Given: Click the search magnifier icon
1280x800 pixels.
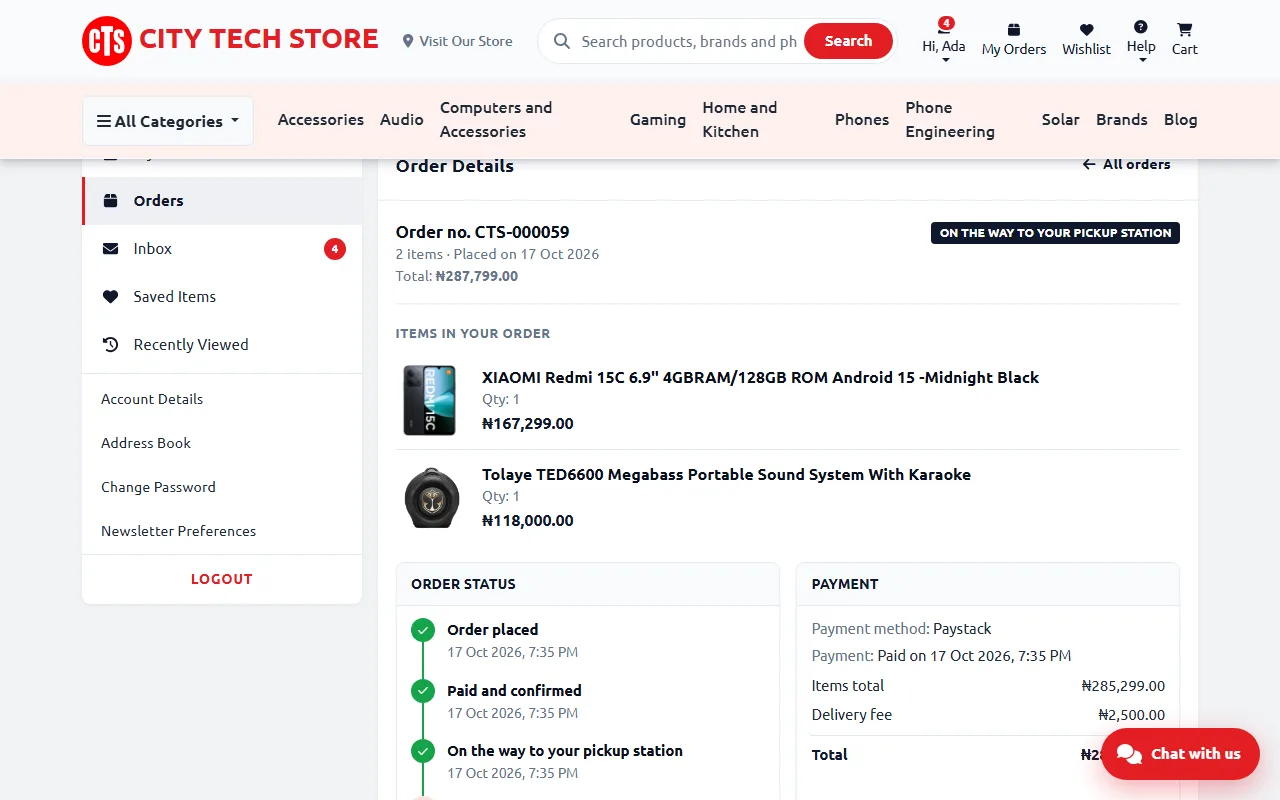Looking at the screenshot, I should [x=562, y=41].
